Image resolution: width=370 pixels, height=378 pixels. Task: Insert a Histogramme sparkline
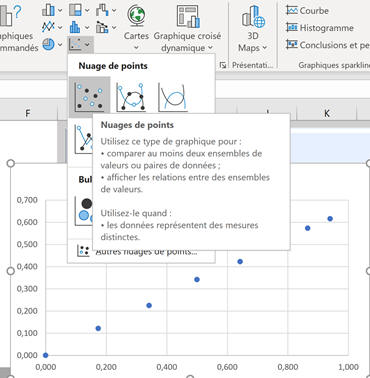(x=320, y=28)
